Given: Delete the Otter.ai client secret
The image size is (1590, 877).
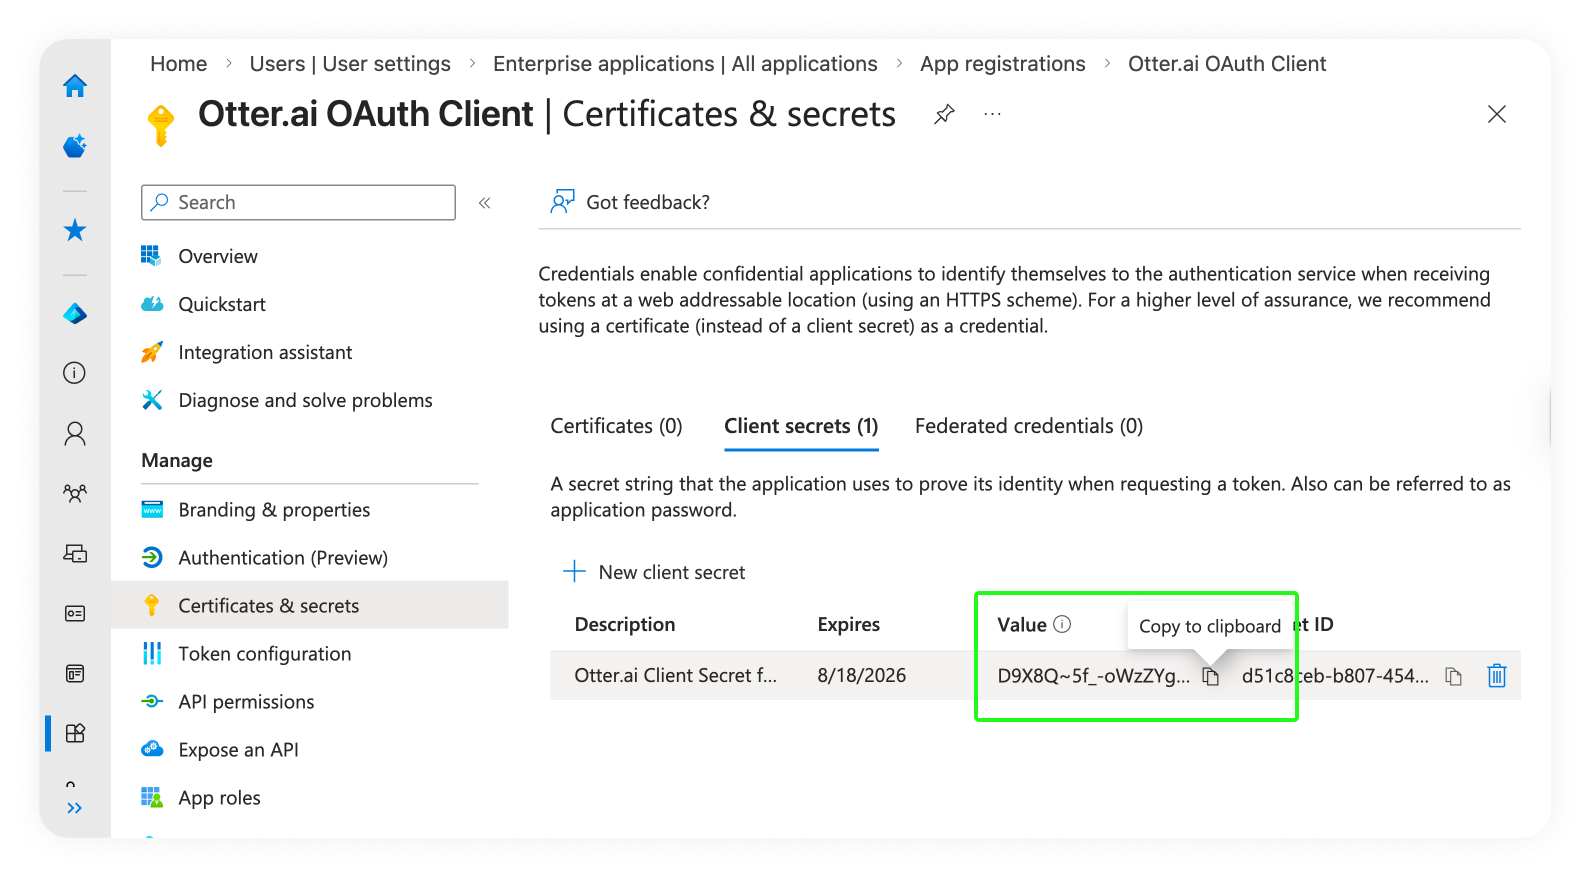Looking at the screenshot, I should click(x=1496, y=676).
